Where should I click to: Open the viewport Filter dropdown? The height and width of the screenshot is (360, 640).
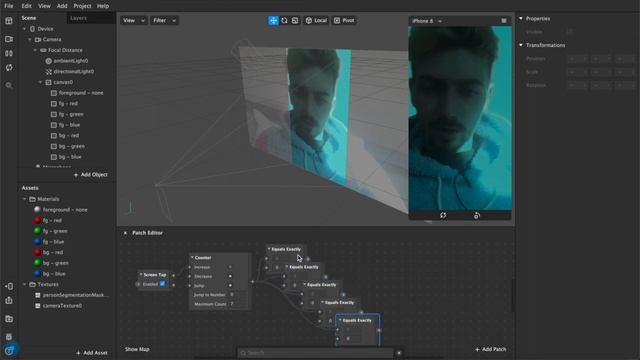tap(164, 20)
